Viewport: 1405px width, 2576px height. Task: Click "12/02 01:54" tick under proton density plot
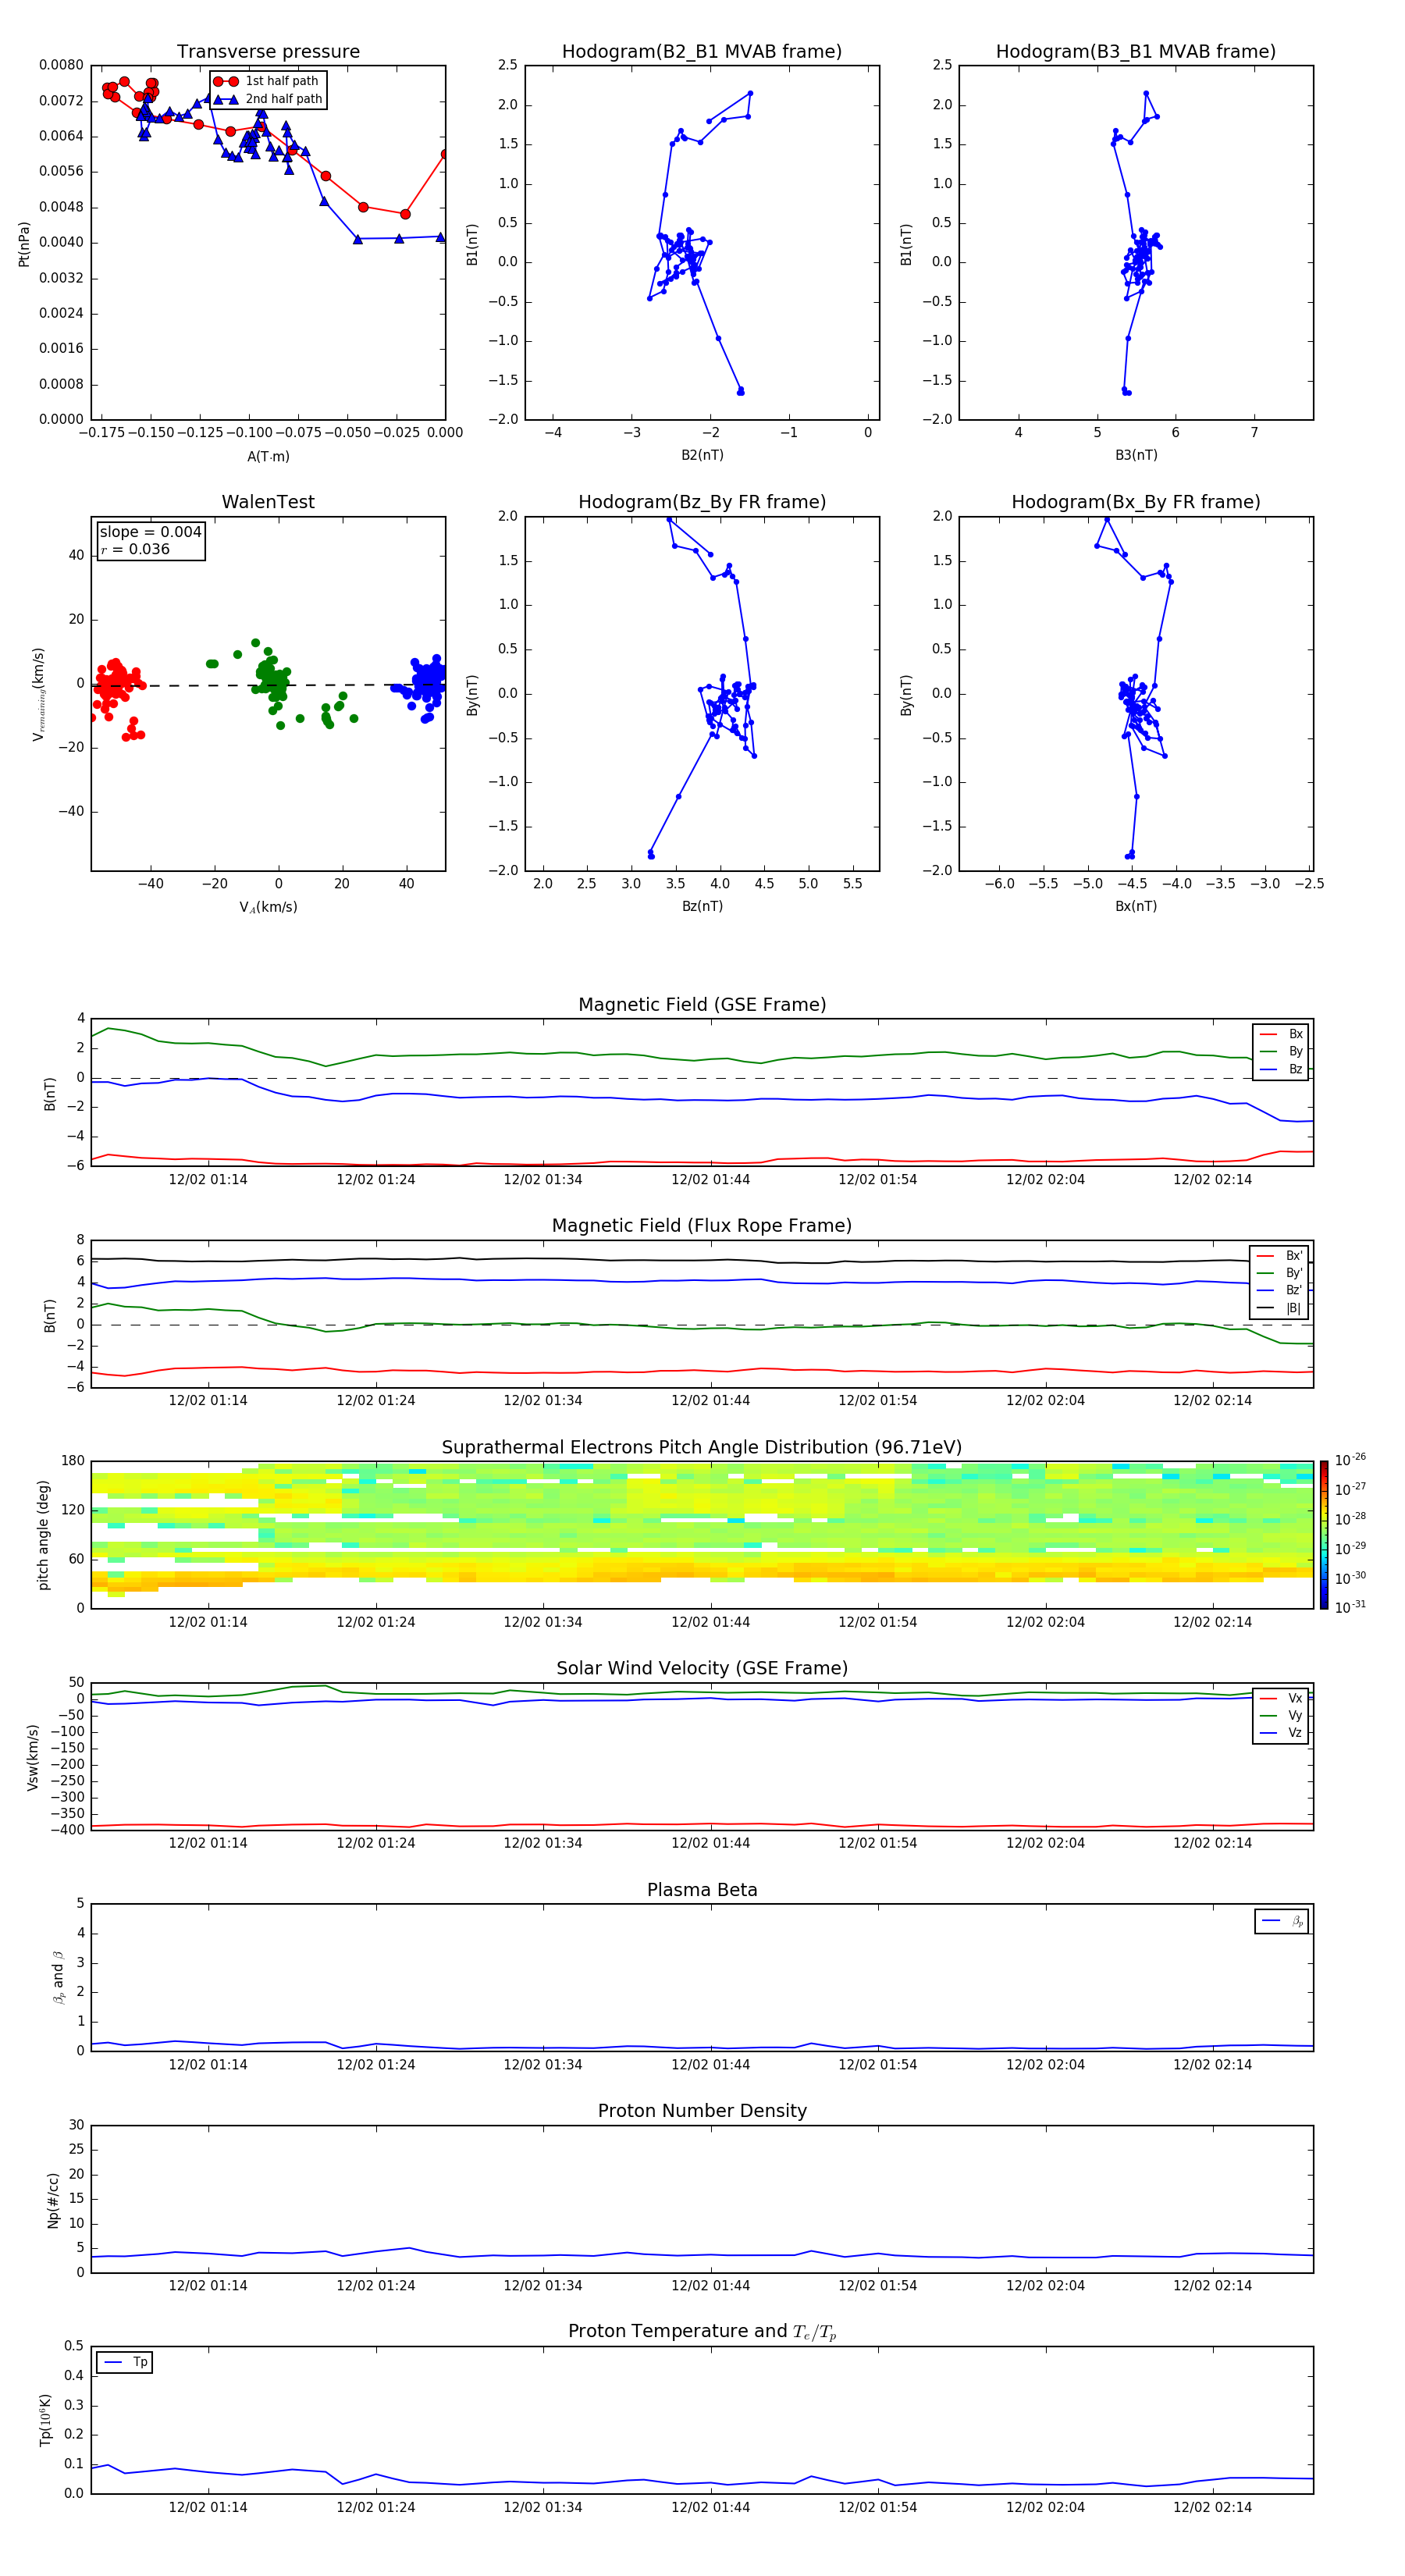tap(877, 2285)
